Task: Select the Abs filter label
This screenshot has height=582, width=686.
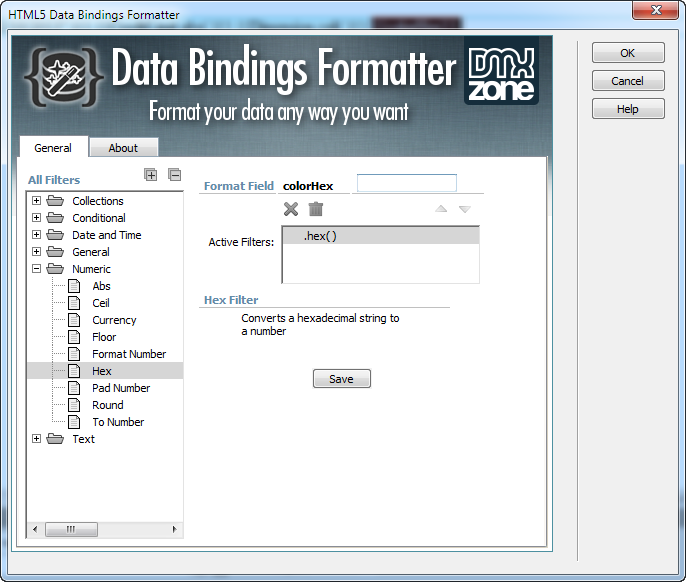Action: coord(102,286)
